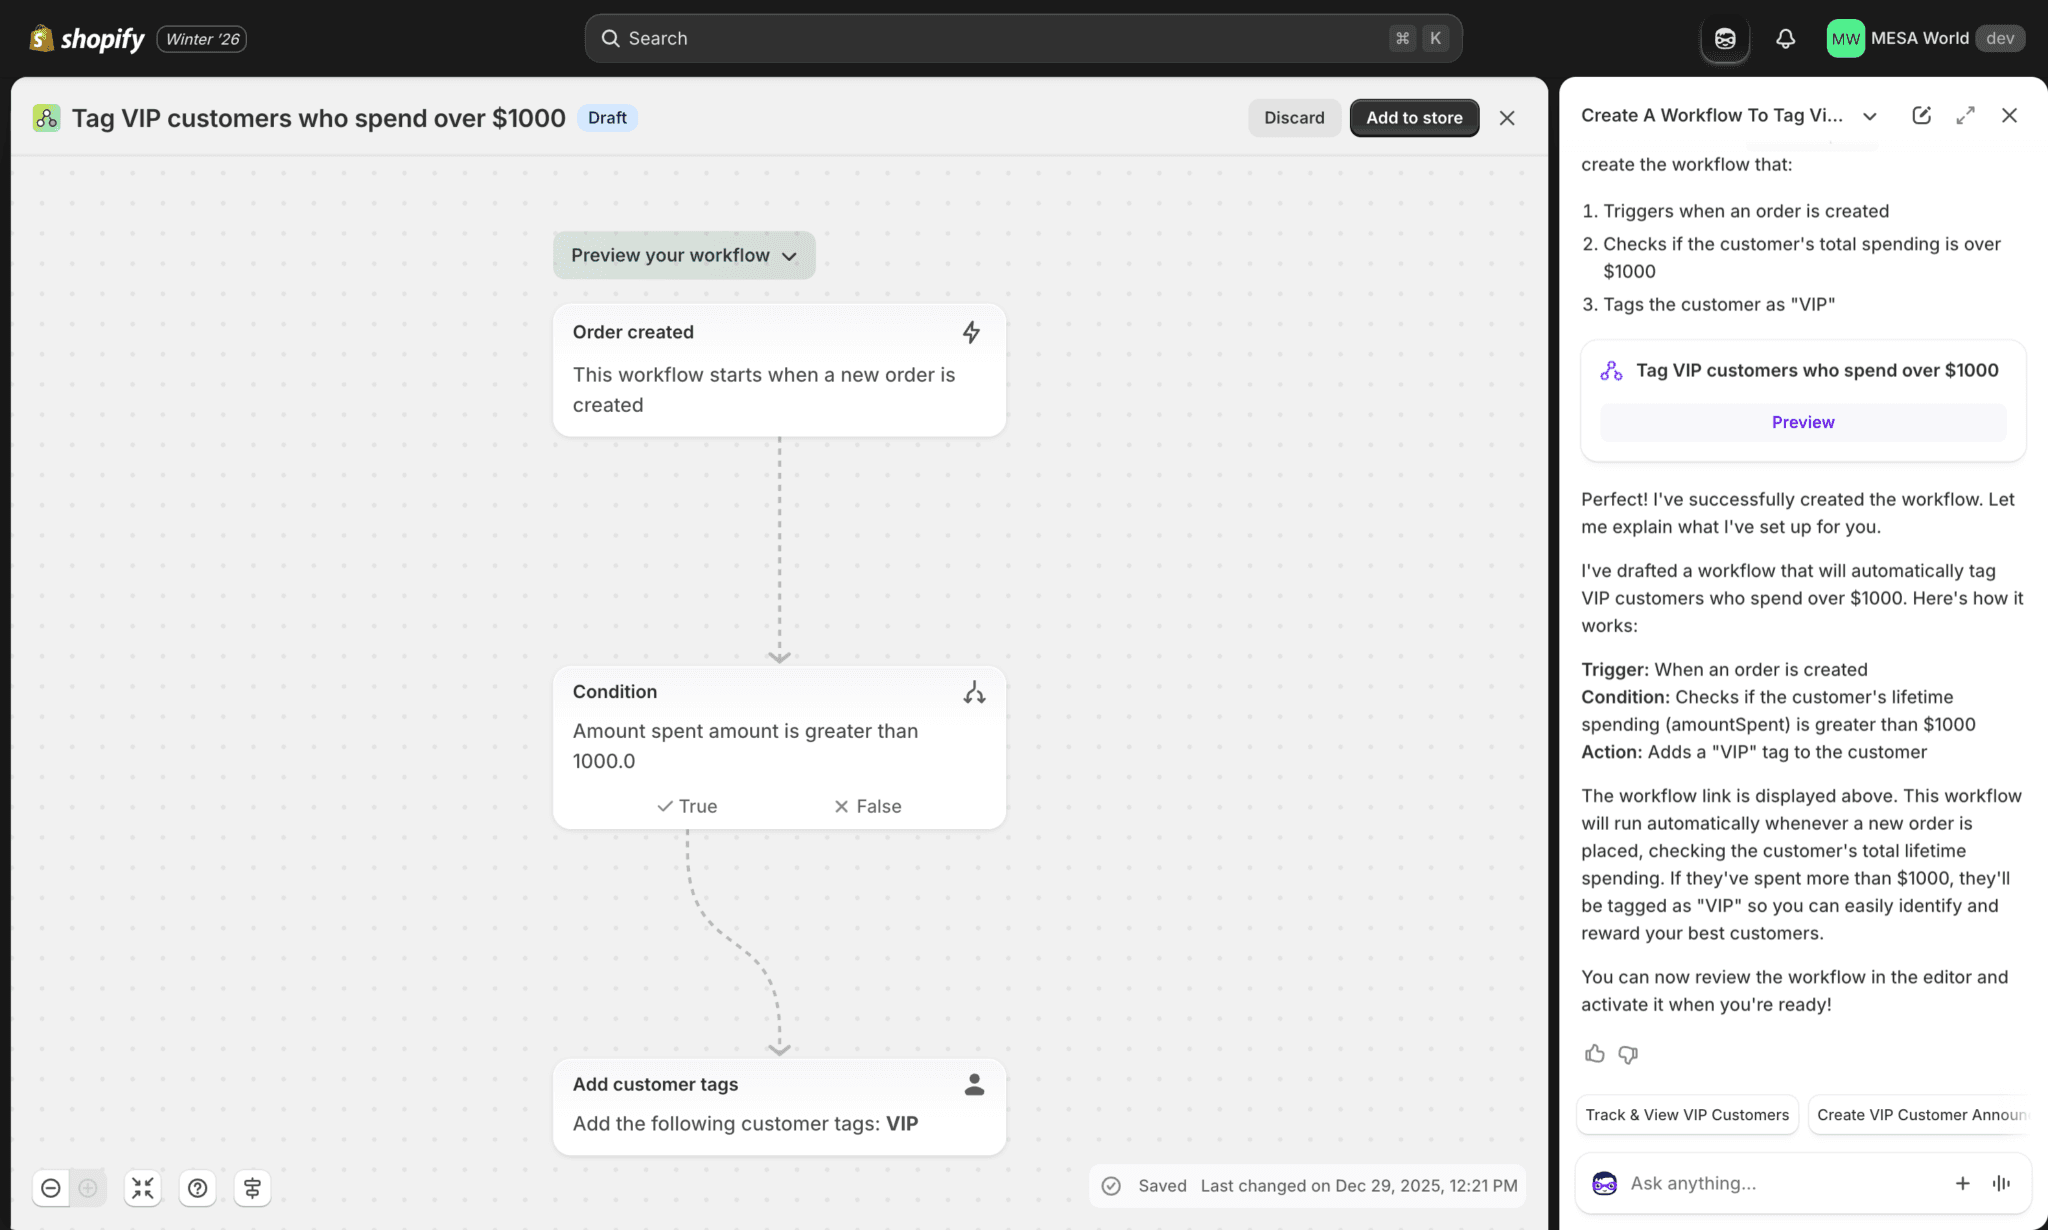Open workflow editor help
The height and width of the screenshot is (1230, 2048).
197,1188
